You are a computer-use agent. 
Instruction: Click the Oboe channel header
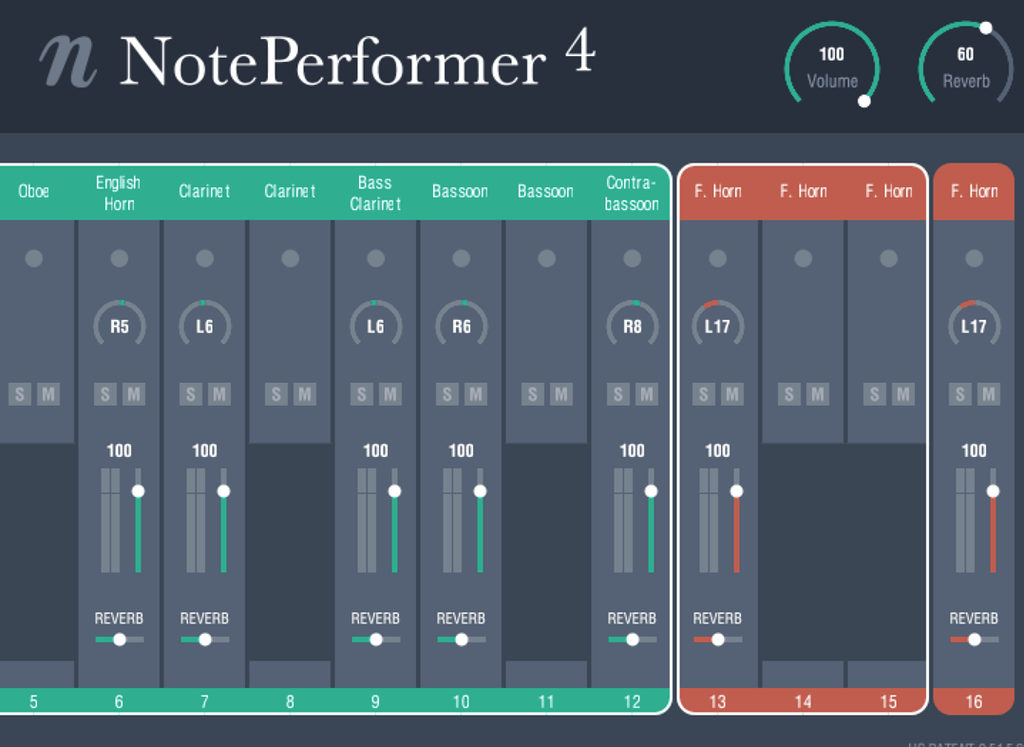(x=34, y=190)
